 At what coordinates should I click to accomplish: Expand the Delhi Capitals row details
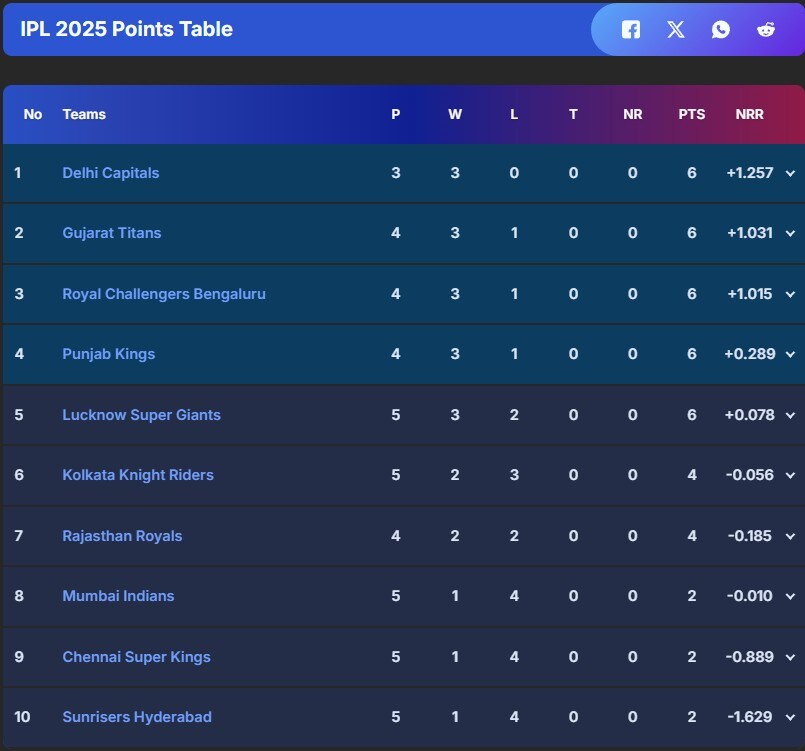pos(790,173)
